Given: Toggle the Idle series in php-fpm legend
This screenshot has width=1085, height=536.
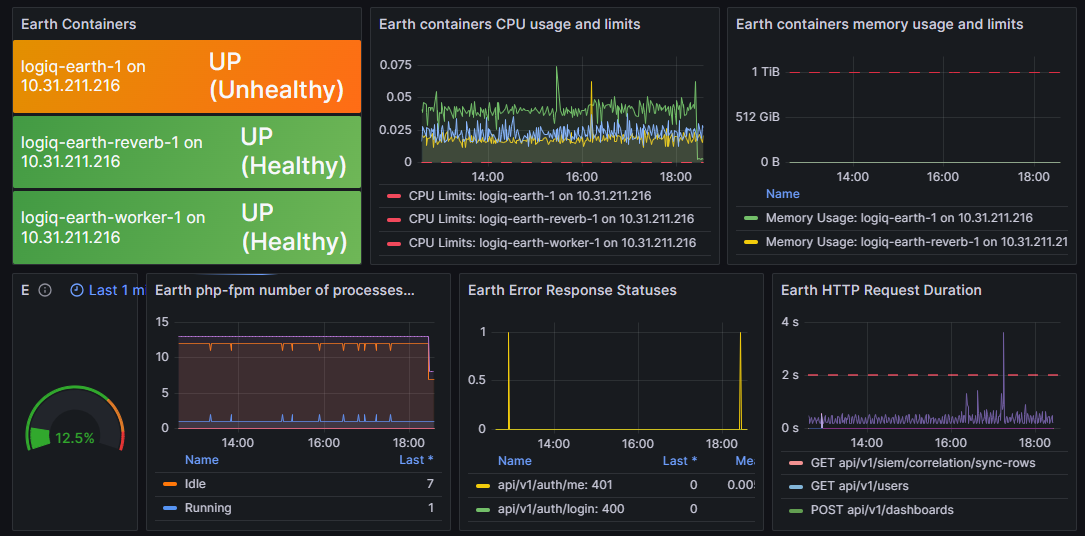Looking at the screenshot, I should click(197, 484).
